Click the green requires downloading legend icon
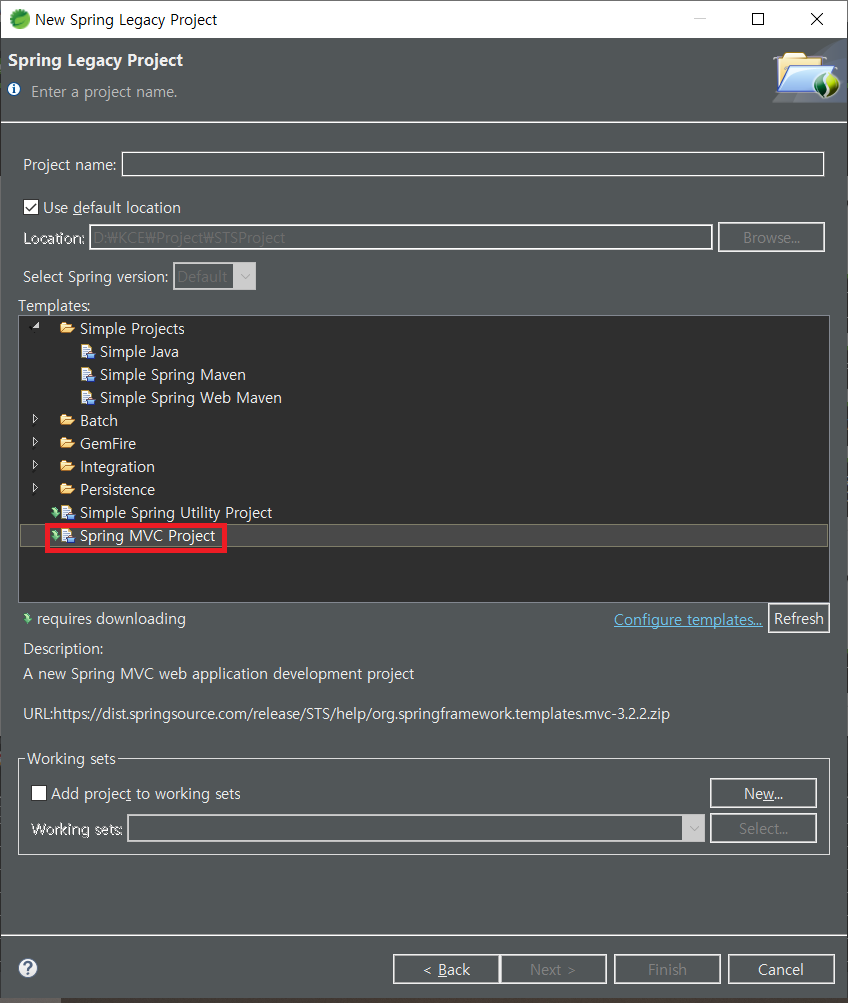This screenshot has height=1003, width=848. [27, 619]
